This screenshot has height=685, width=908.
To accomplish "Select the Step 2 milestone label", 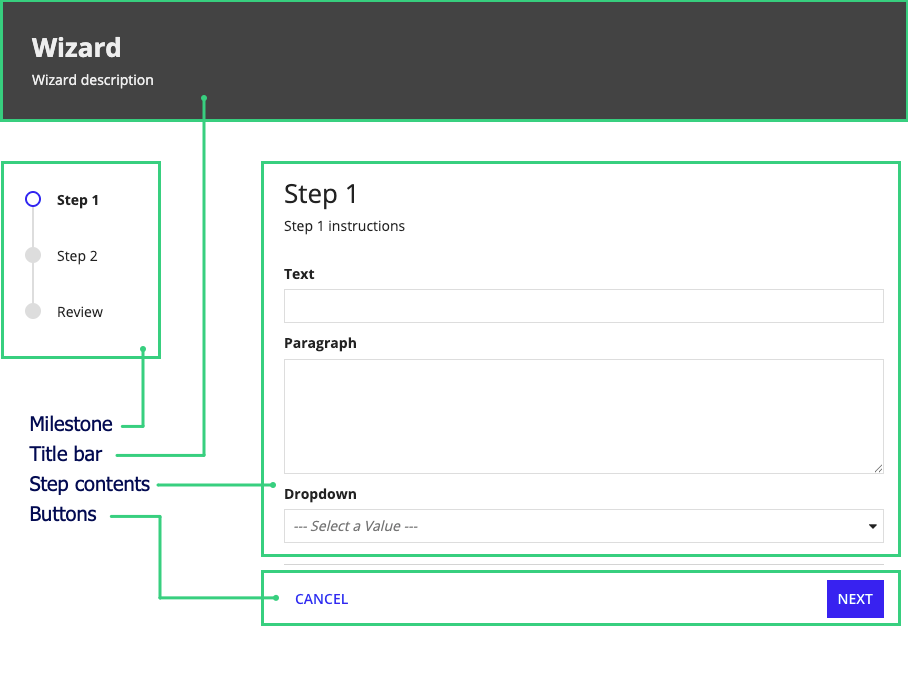I will [77, 256].
